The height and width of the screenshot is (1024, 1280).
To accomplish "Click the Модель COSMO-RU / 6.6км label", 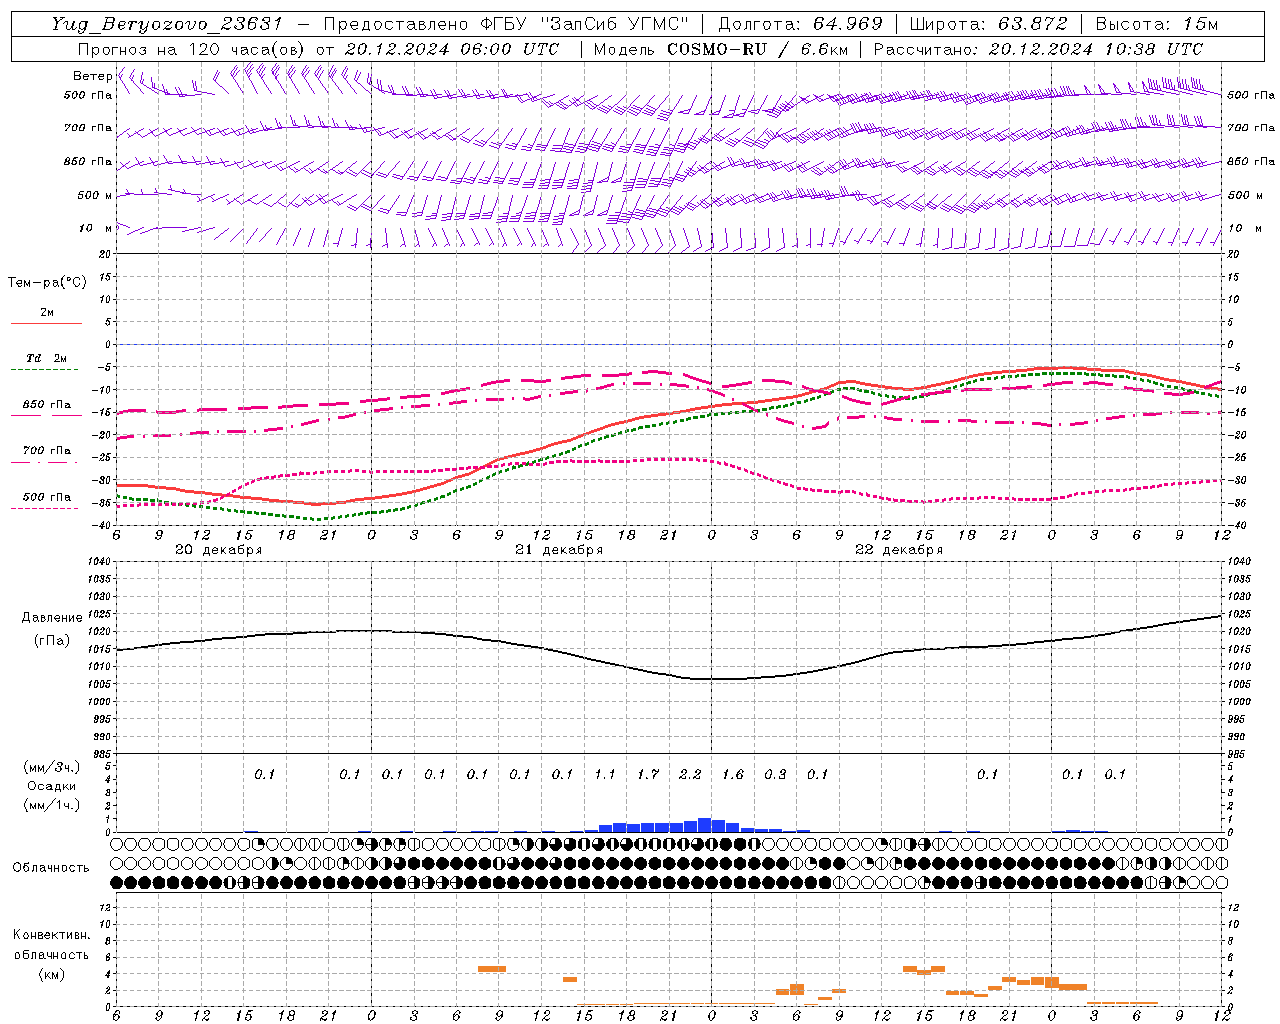I will coord(720,49).
